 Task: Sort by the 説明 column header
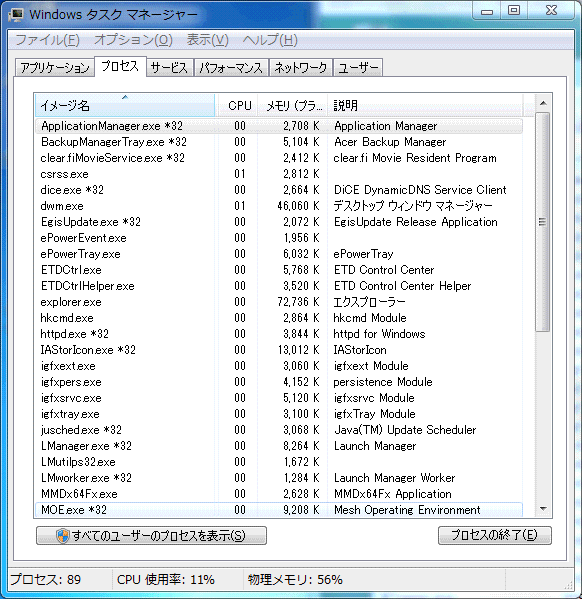coord(425,105)
